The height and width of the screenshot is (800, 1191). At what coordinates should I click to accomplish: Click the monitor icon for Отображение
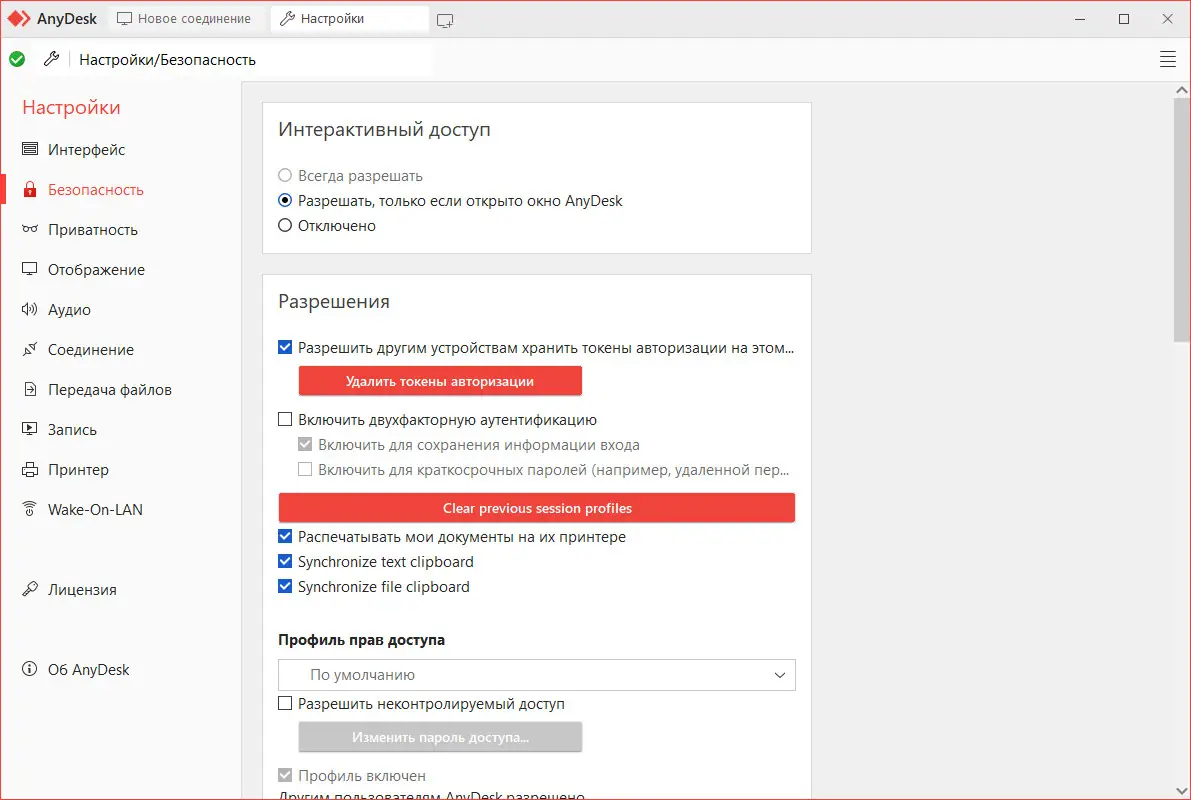pos(30,269)
